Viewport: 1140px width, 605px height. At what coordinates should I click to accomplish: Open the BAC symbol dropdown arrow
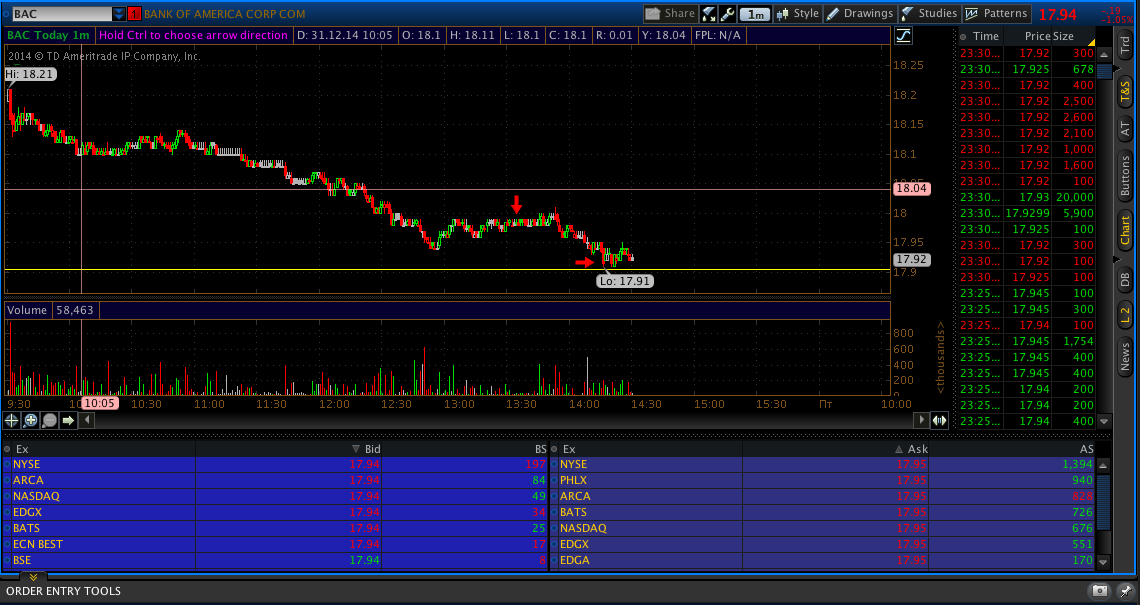120,14
